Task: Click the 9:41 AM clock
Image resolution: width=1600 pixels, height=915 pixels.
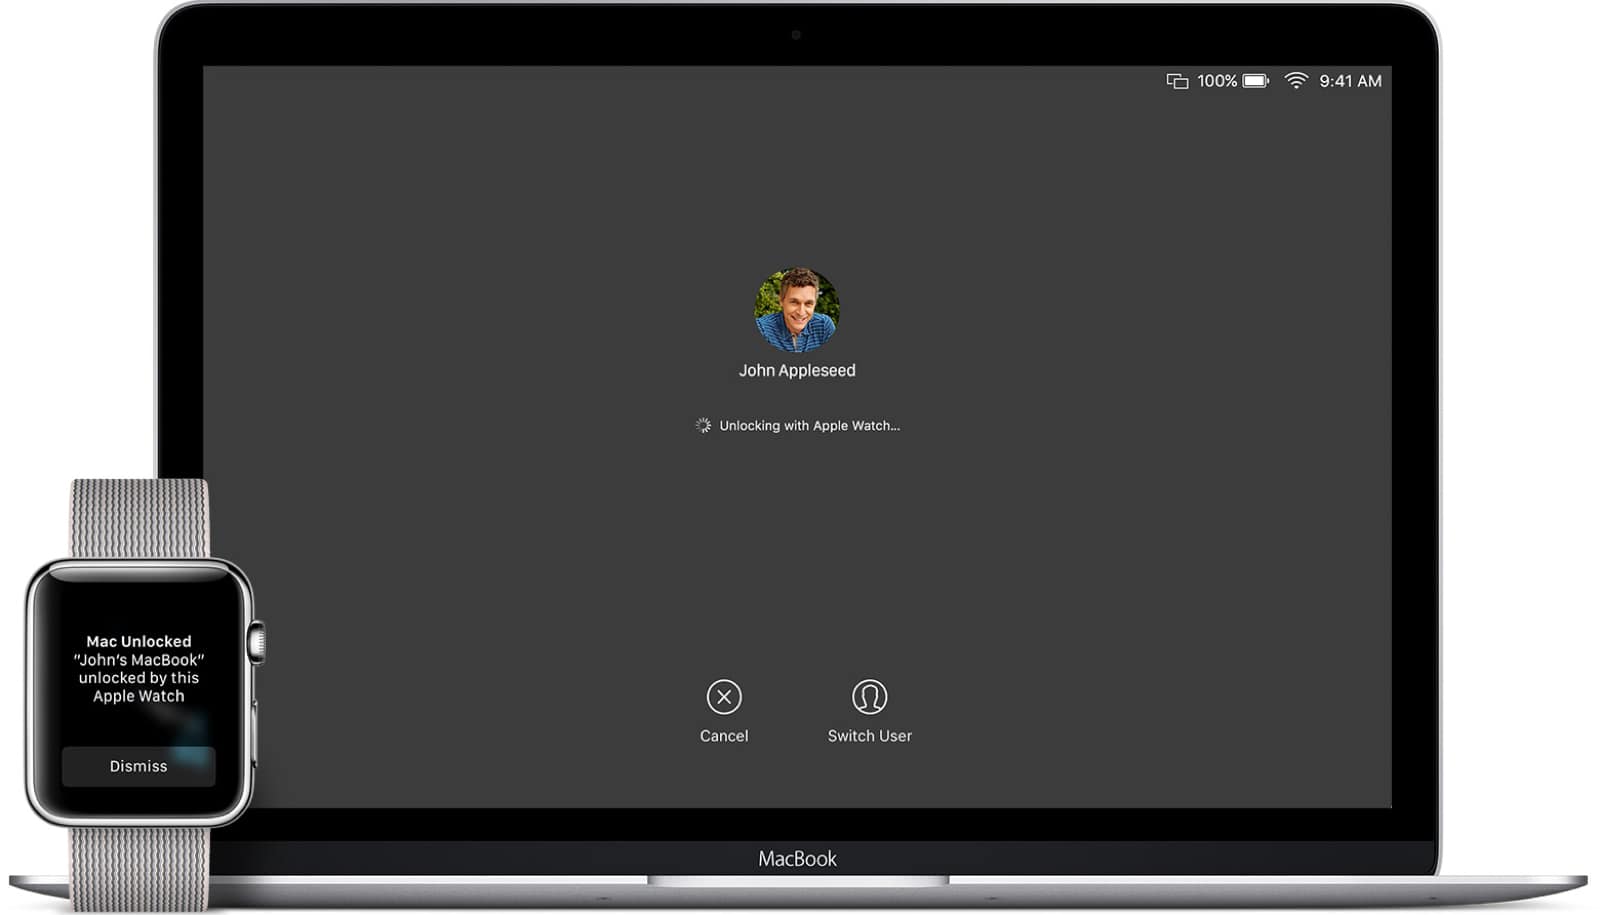Action: [1350, 81]
